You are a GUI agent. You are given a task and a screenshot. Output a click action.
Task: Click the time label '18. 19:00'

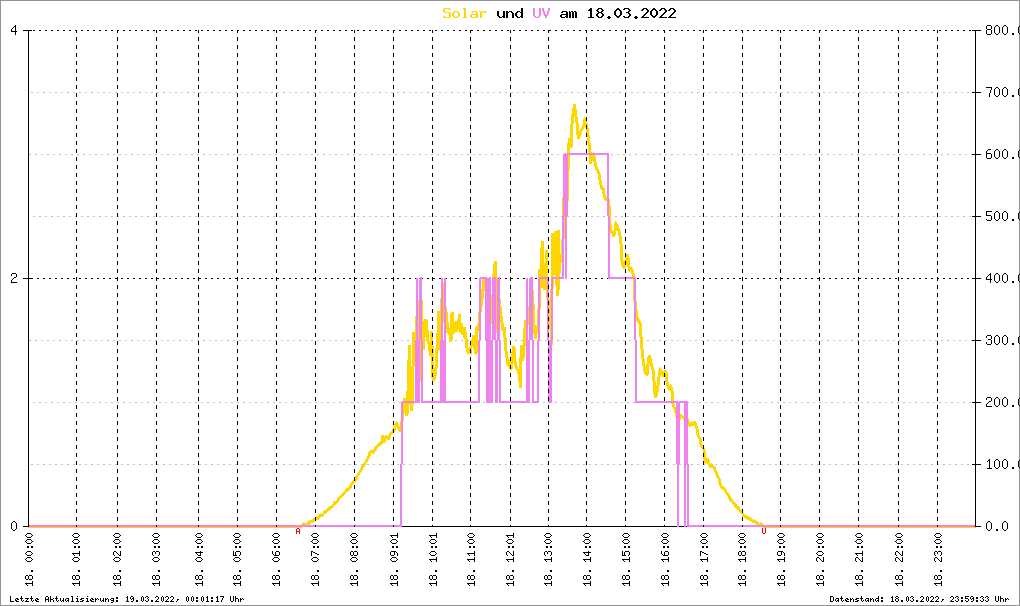click(781, 560)
